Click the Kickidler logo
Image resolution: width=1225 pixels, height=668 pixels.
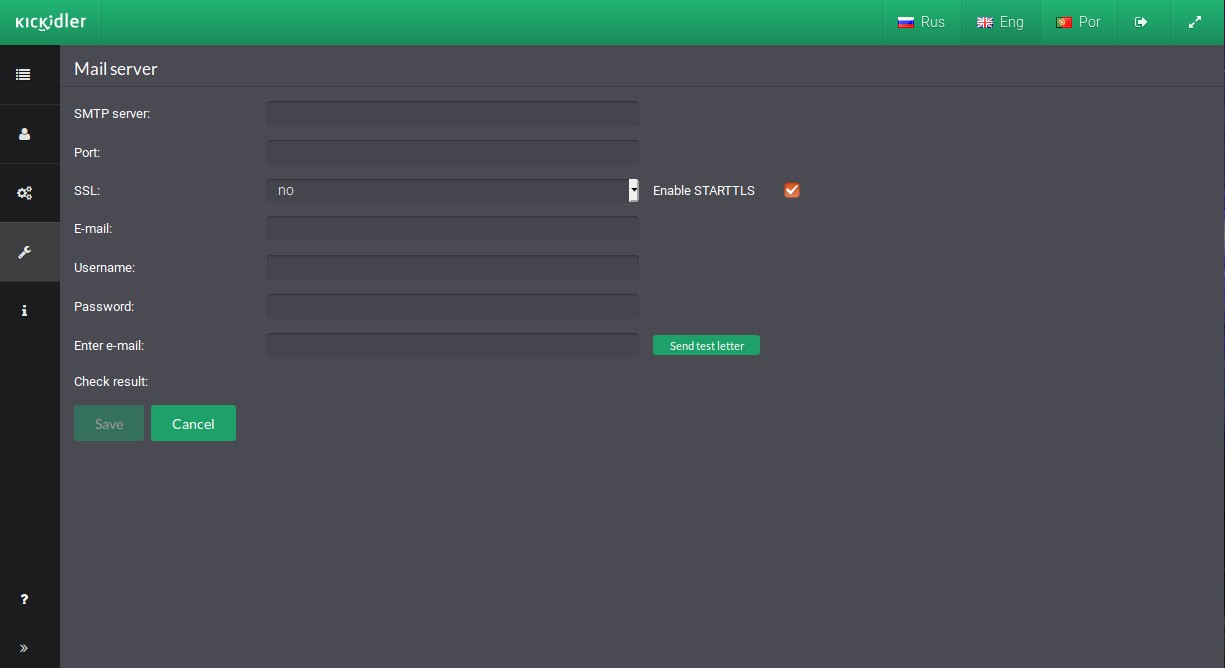click(50, 22)
